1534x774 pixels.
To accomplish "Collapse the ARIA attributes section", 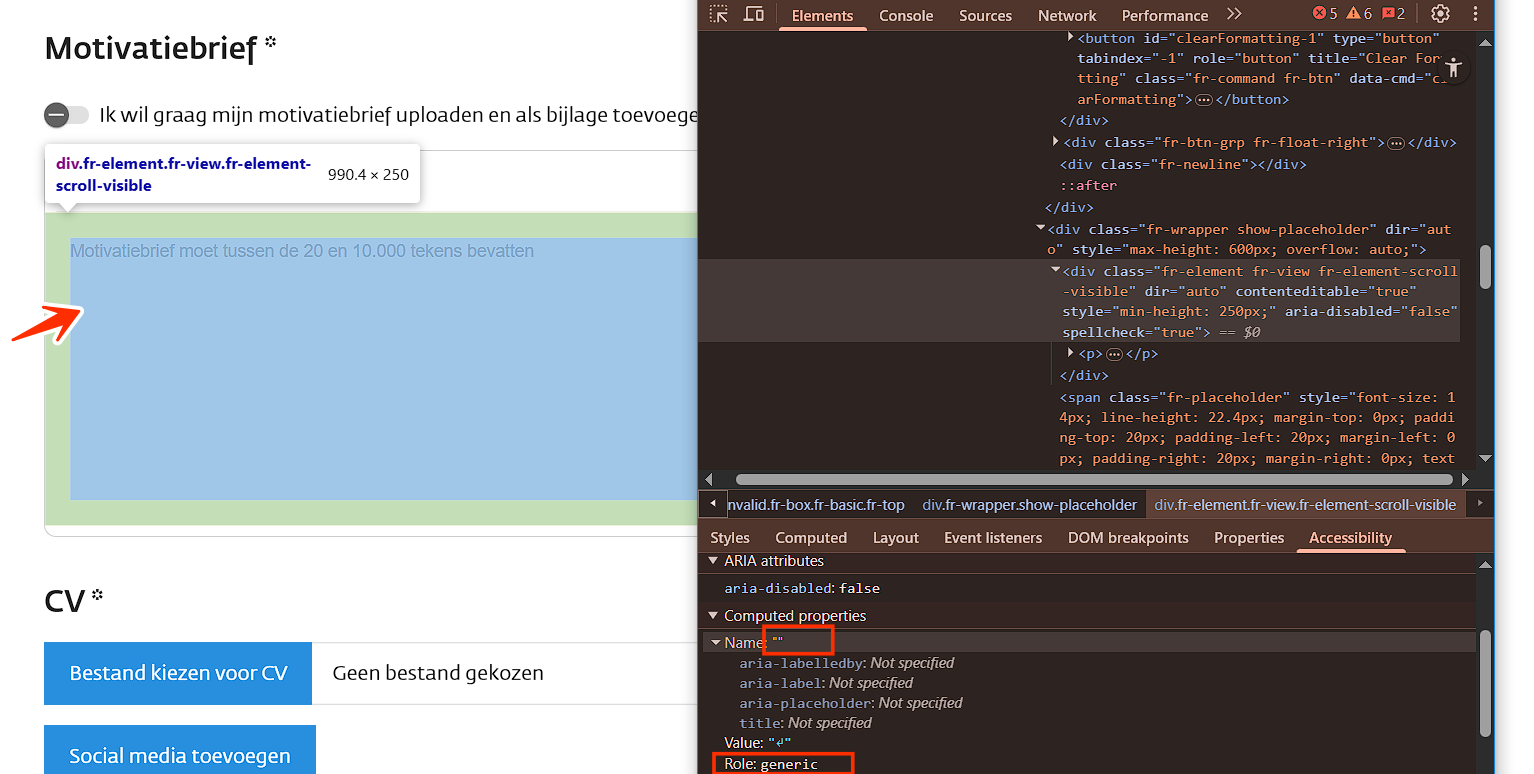I will tap(713, 561).
